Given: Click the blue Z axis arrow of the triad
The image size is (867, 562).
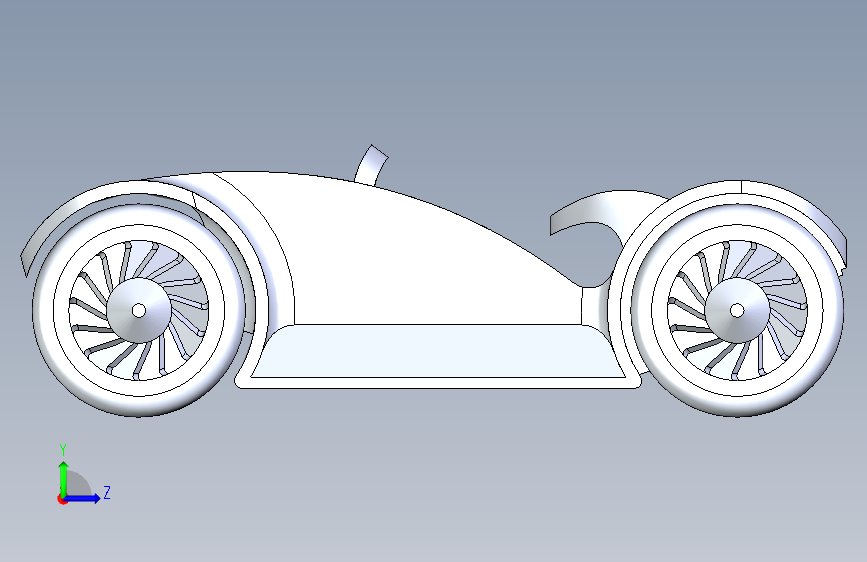Looking at the screenshot, I should pyautogui.click(x=82, y=498).
